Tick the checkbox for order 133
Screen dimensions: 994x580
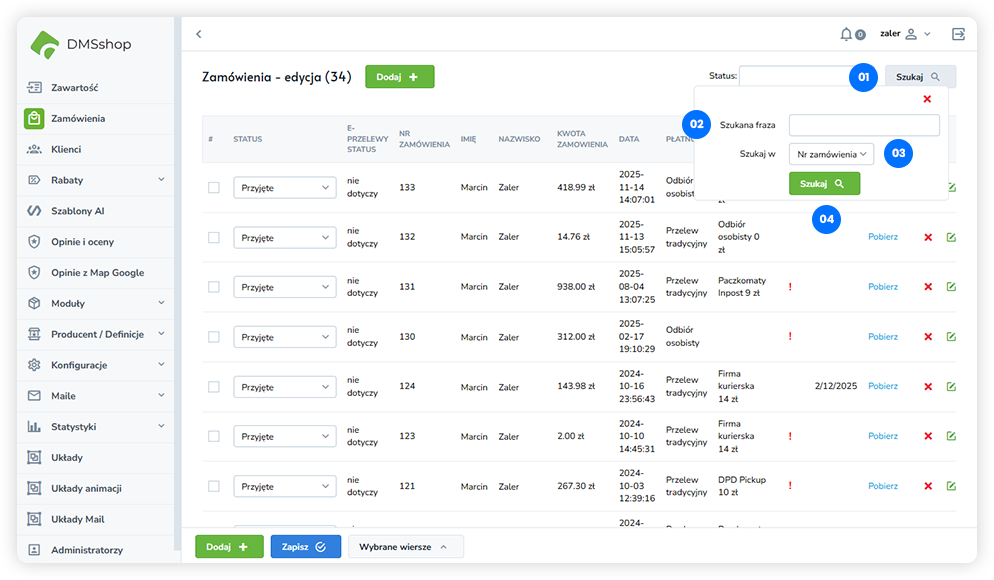[213, 187]
